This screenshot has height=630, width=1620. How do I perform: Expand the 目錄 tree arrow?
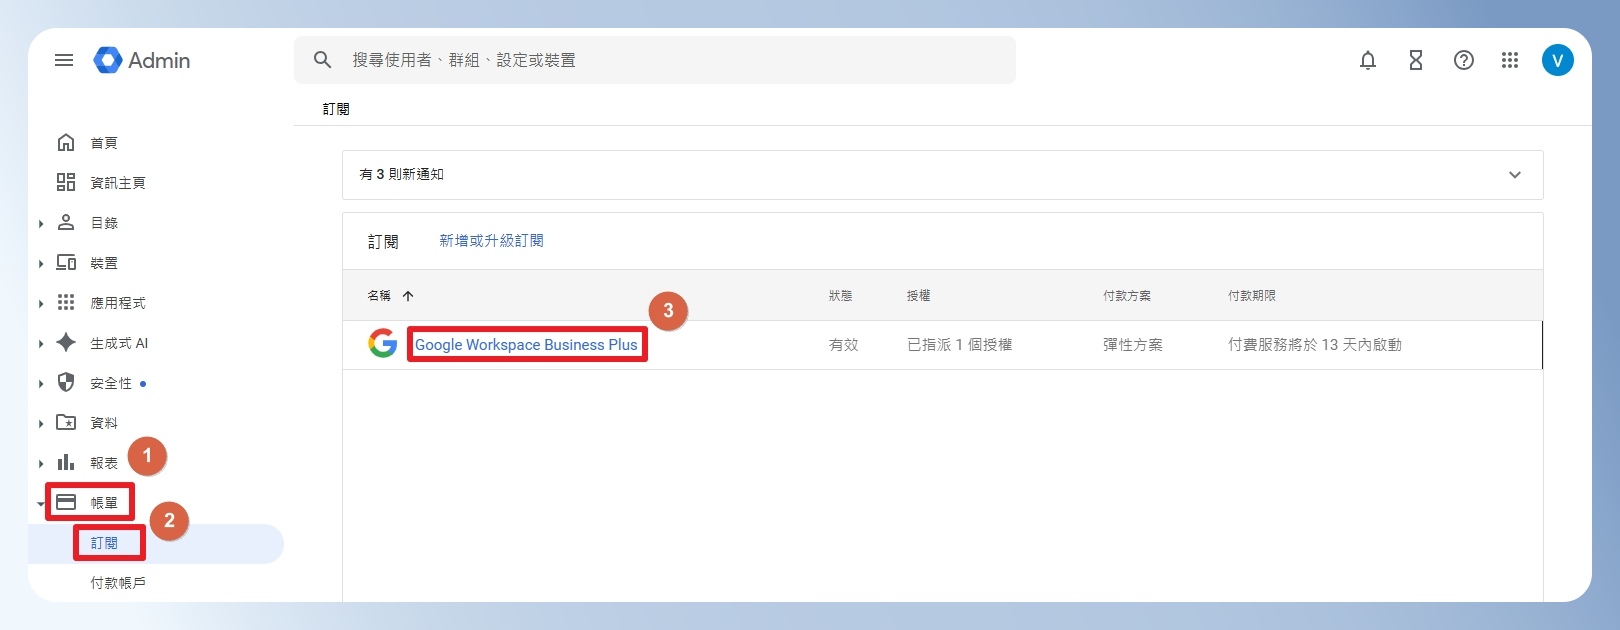click(41, 223)
